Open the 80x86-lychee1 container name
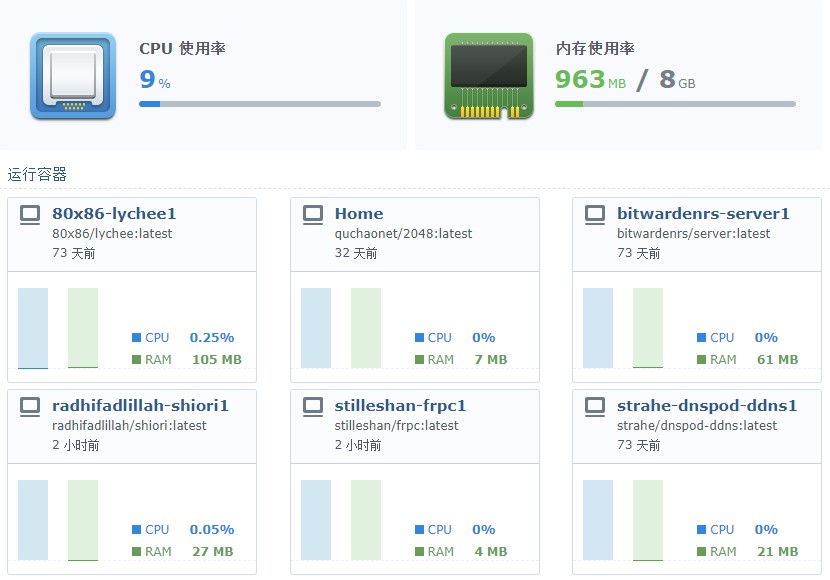830x580 pixels. 114,213
